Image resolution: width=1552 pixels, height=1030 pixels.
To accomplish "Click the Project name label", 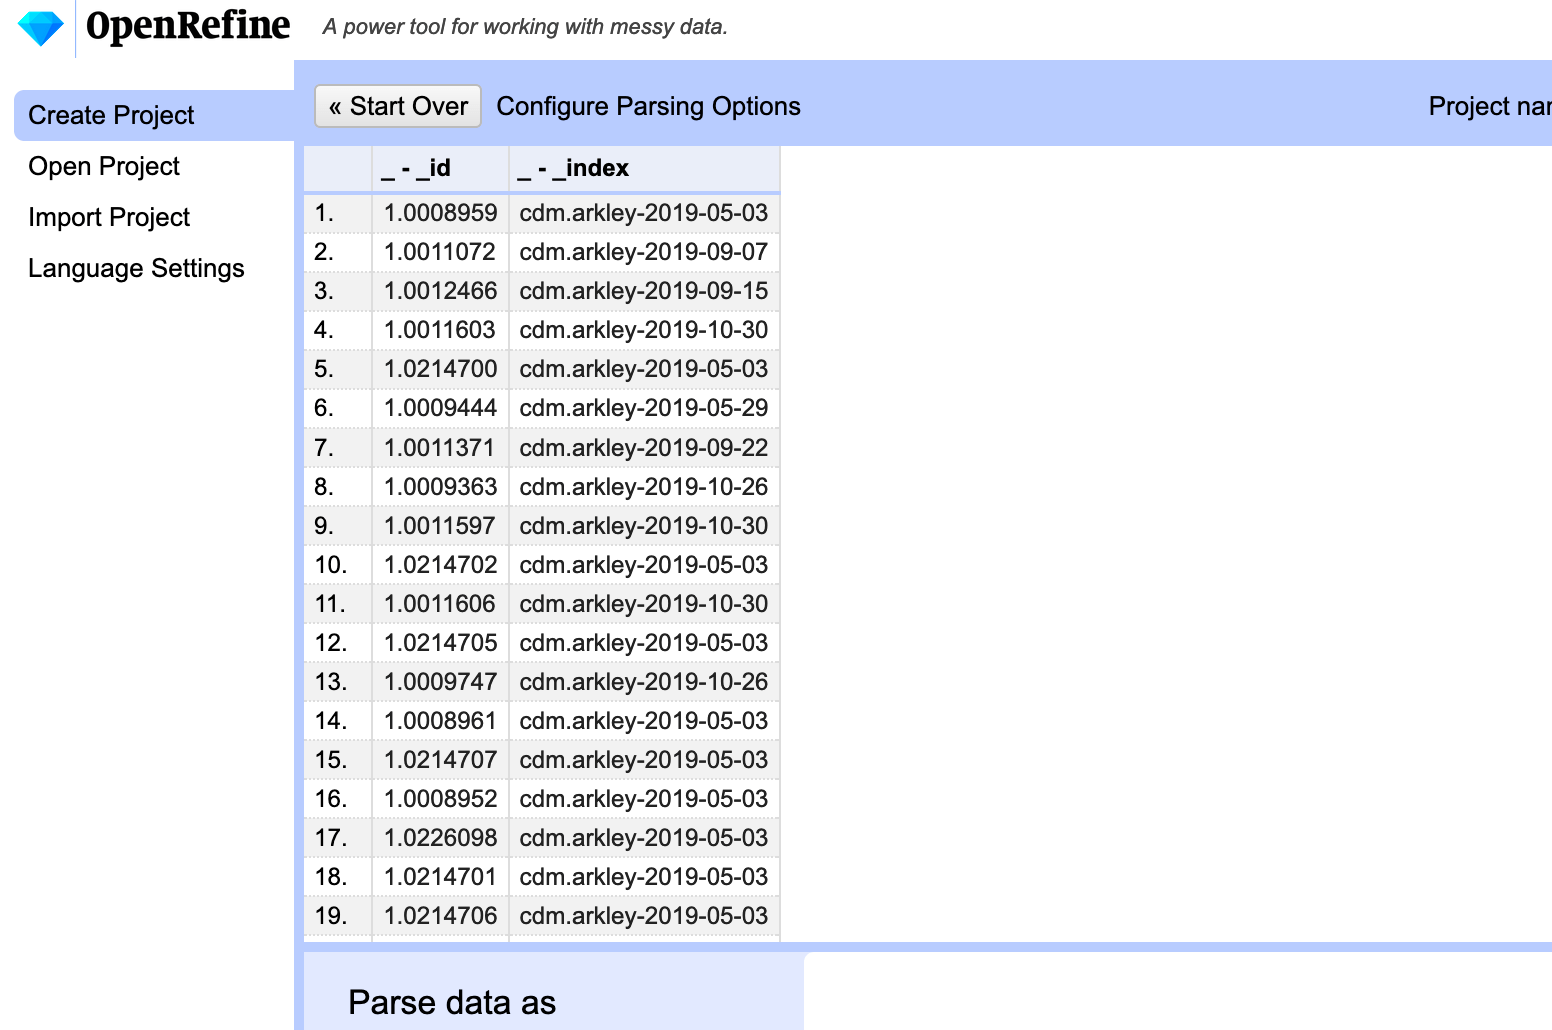I will pos(1490,106).
